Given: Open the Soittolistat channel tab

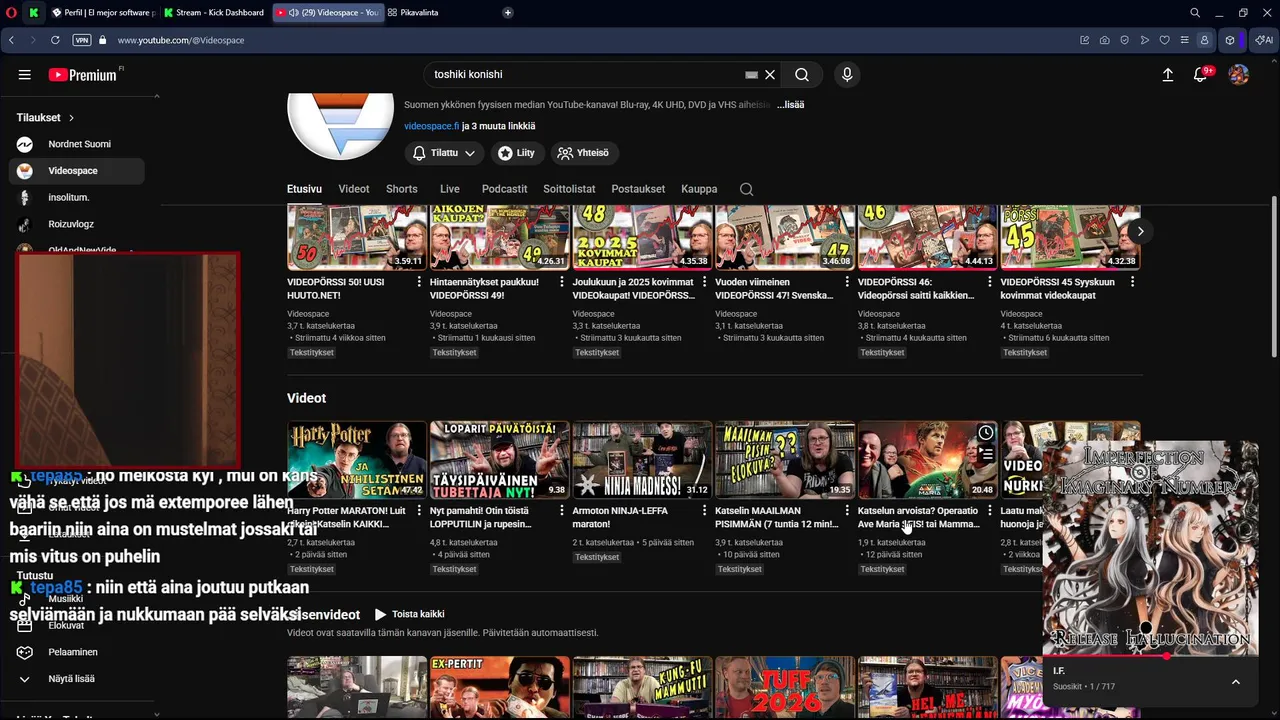Looking at the screenshot, I should (569, 189).
